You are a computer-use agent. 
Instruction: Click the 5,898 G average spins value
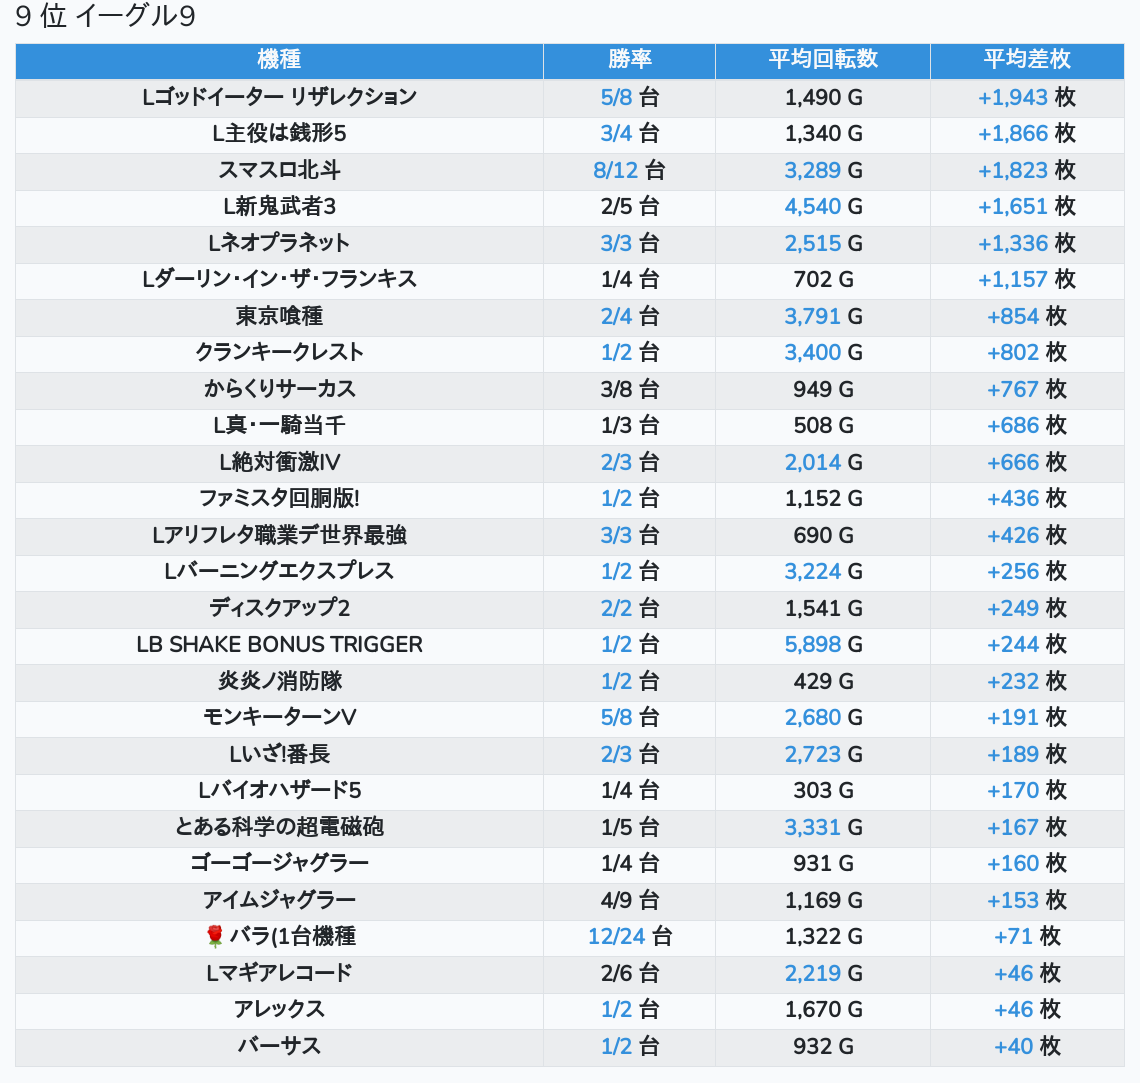(x=812, y=644)
